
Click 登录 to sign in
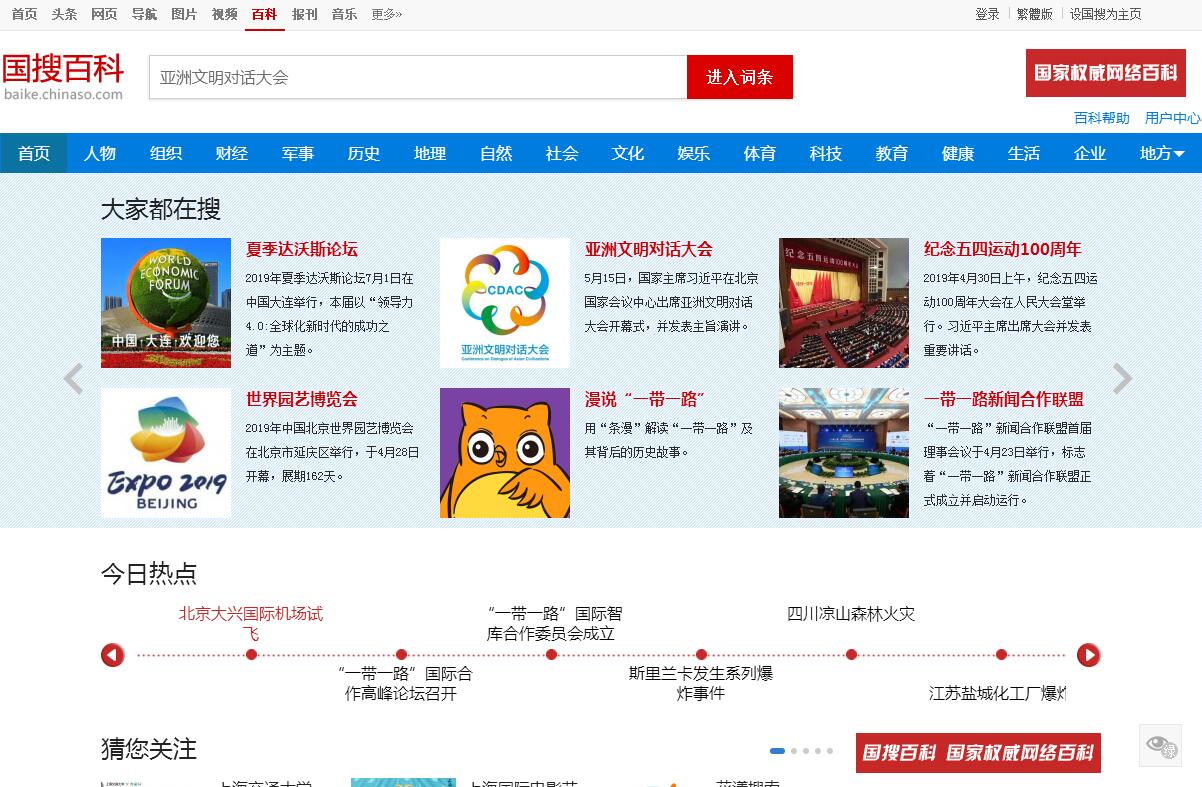tap(987, 14)
